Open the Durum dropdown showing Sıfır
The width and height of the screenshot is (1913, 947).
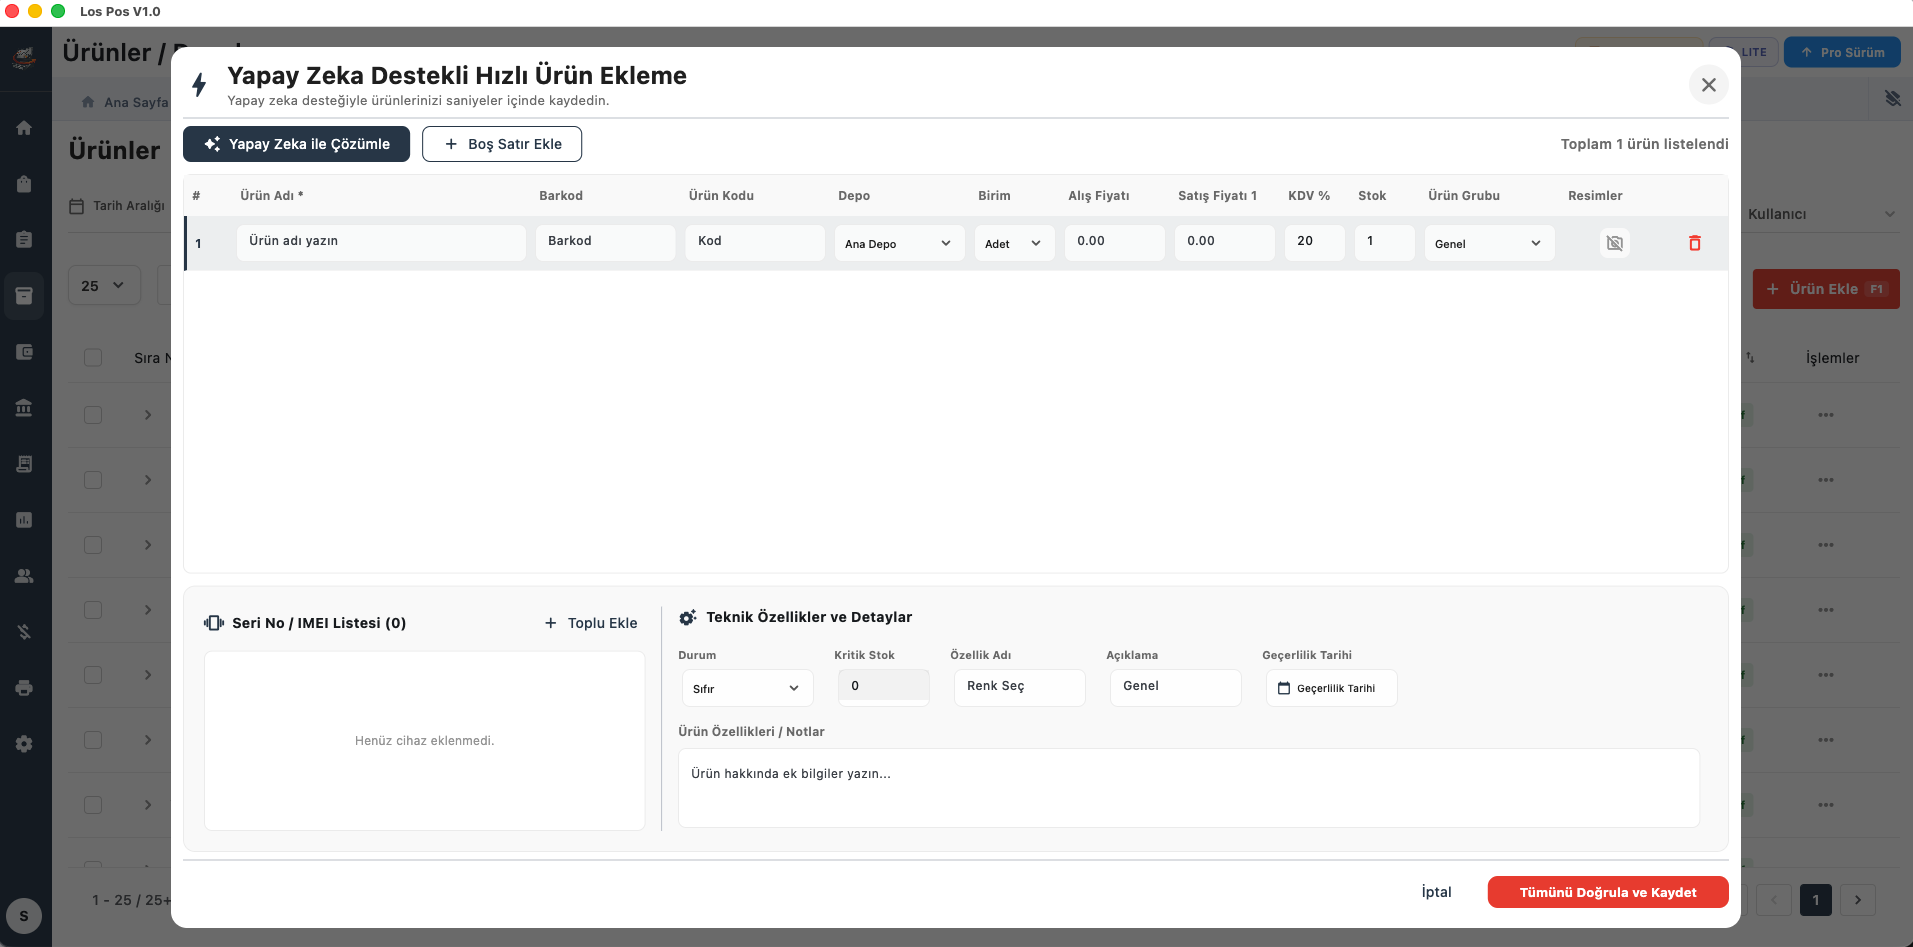click(746, 688)
